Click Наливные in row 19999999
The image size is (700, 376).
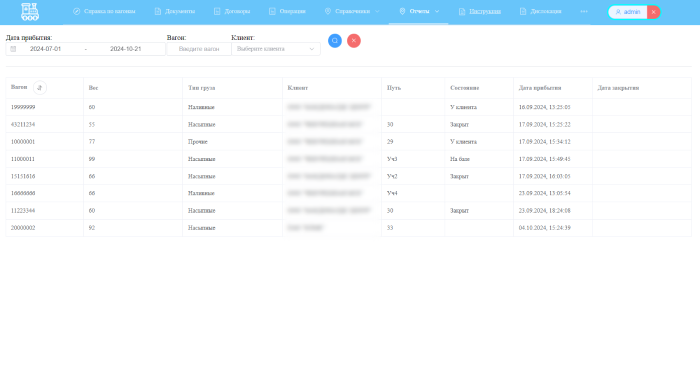click(x=201, y=107)
